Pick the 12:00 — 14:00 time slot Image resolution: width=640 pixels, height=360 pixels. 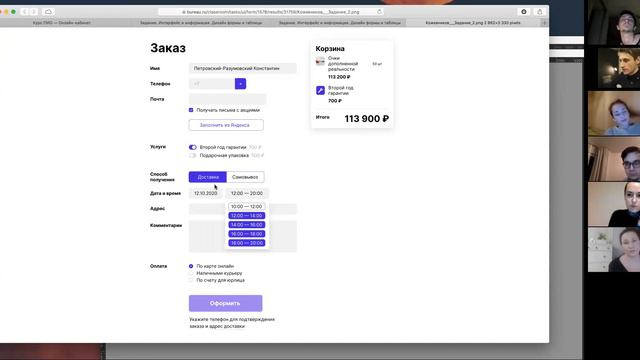pos(247,216)
